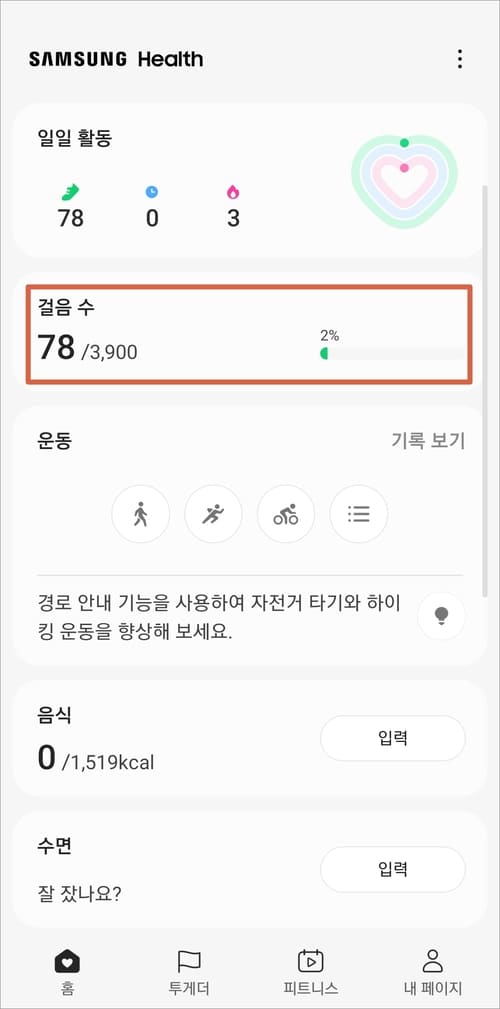Open the three-dot more options menu

(459, 59)
